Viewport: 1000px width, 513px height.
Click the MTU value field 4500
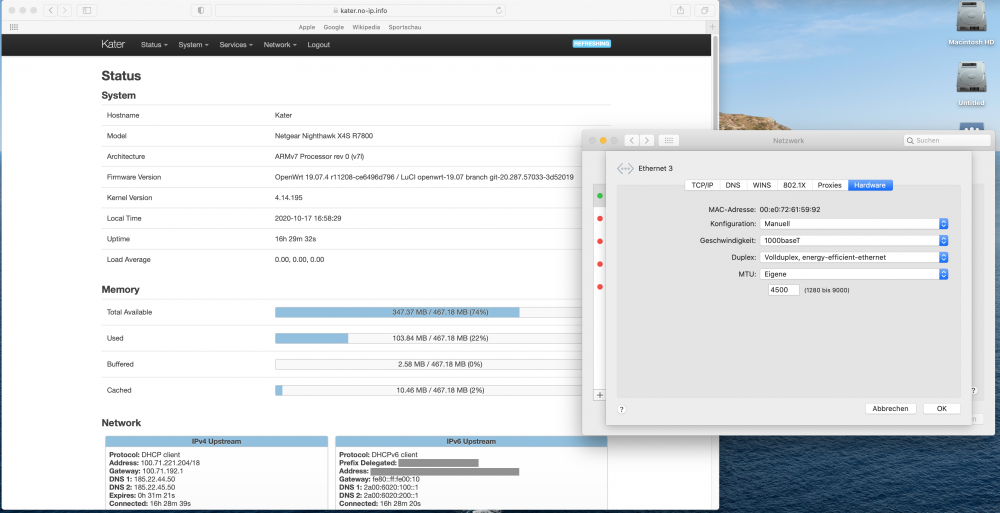(784, 290)
